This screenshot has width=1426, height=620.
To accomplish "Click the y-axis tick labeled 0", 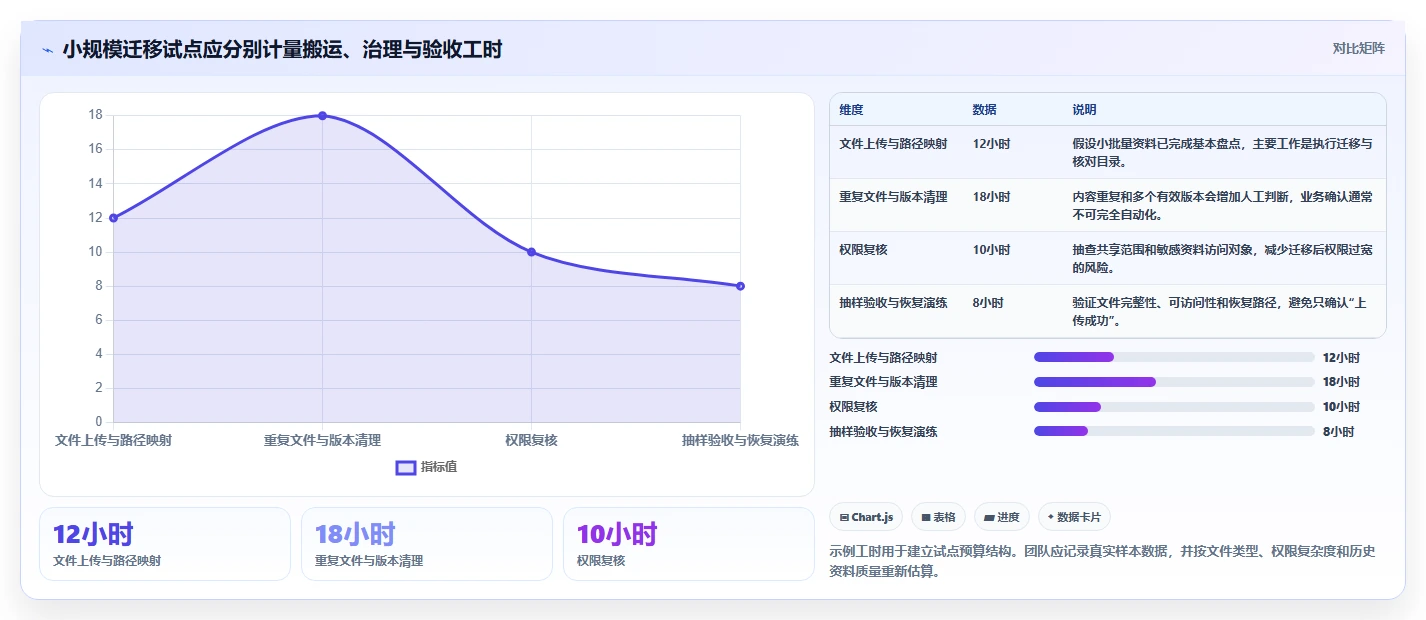I will [x=99, y=422].
